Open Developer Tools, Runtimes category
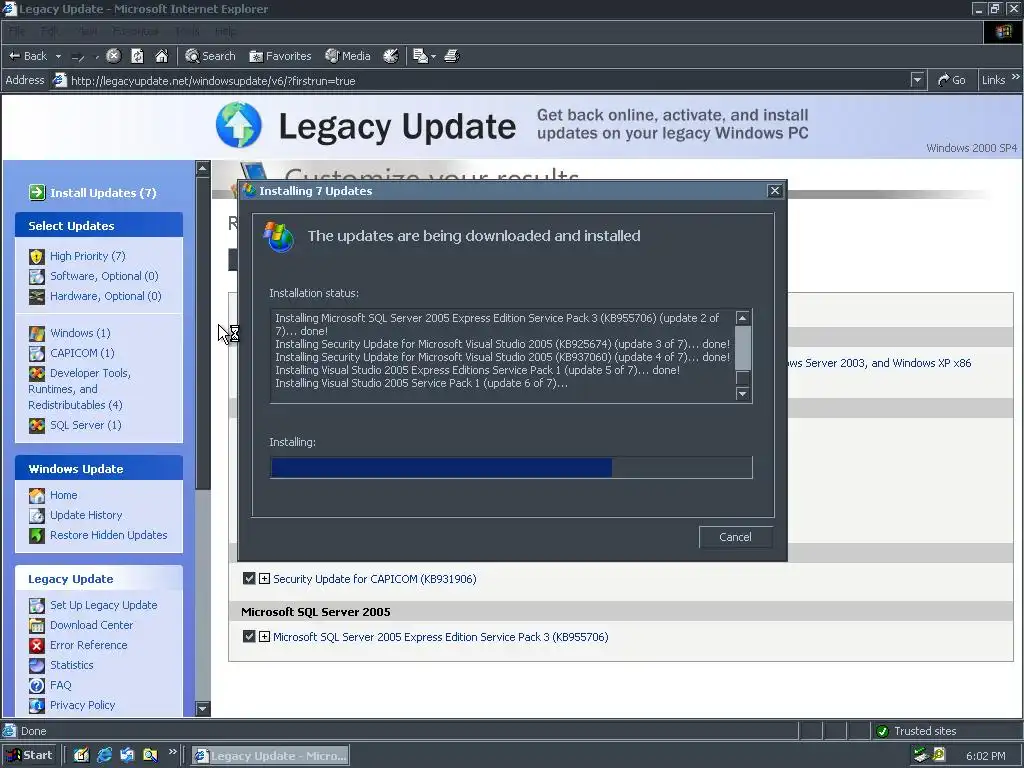The image size is (1024, 768). [80, 389]
